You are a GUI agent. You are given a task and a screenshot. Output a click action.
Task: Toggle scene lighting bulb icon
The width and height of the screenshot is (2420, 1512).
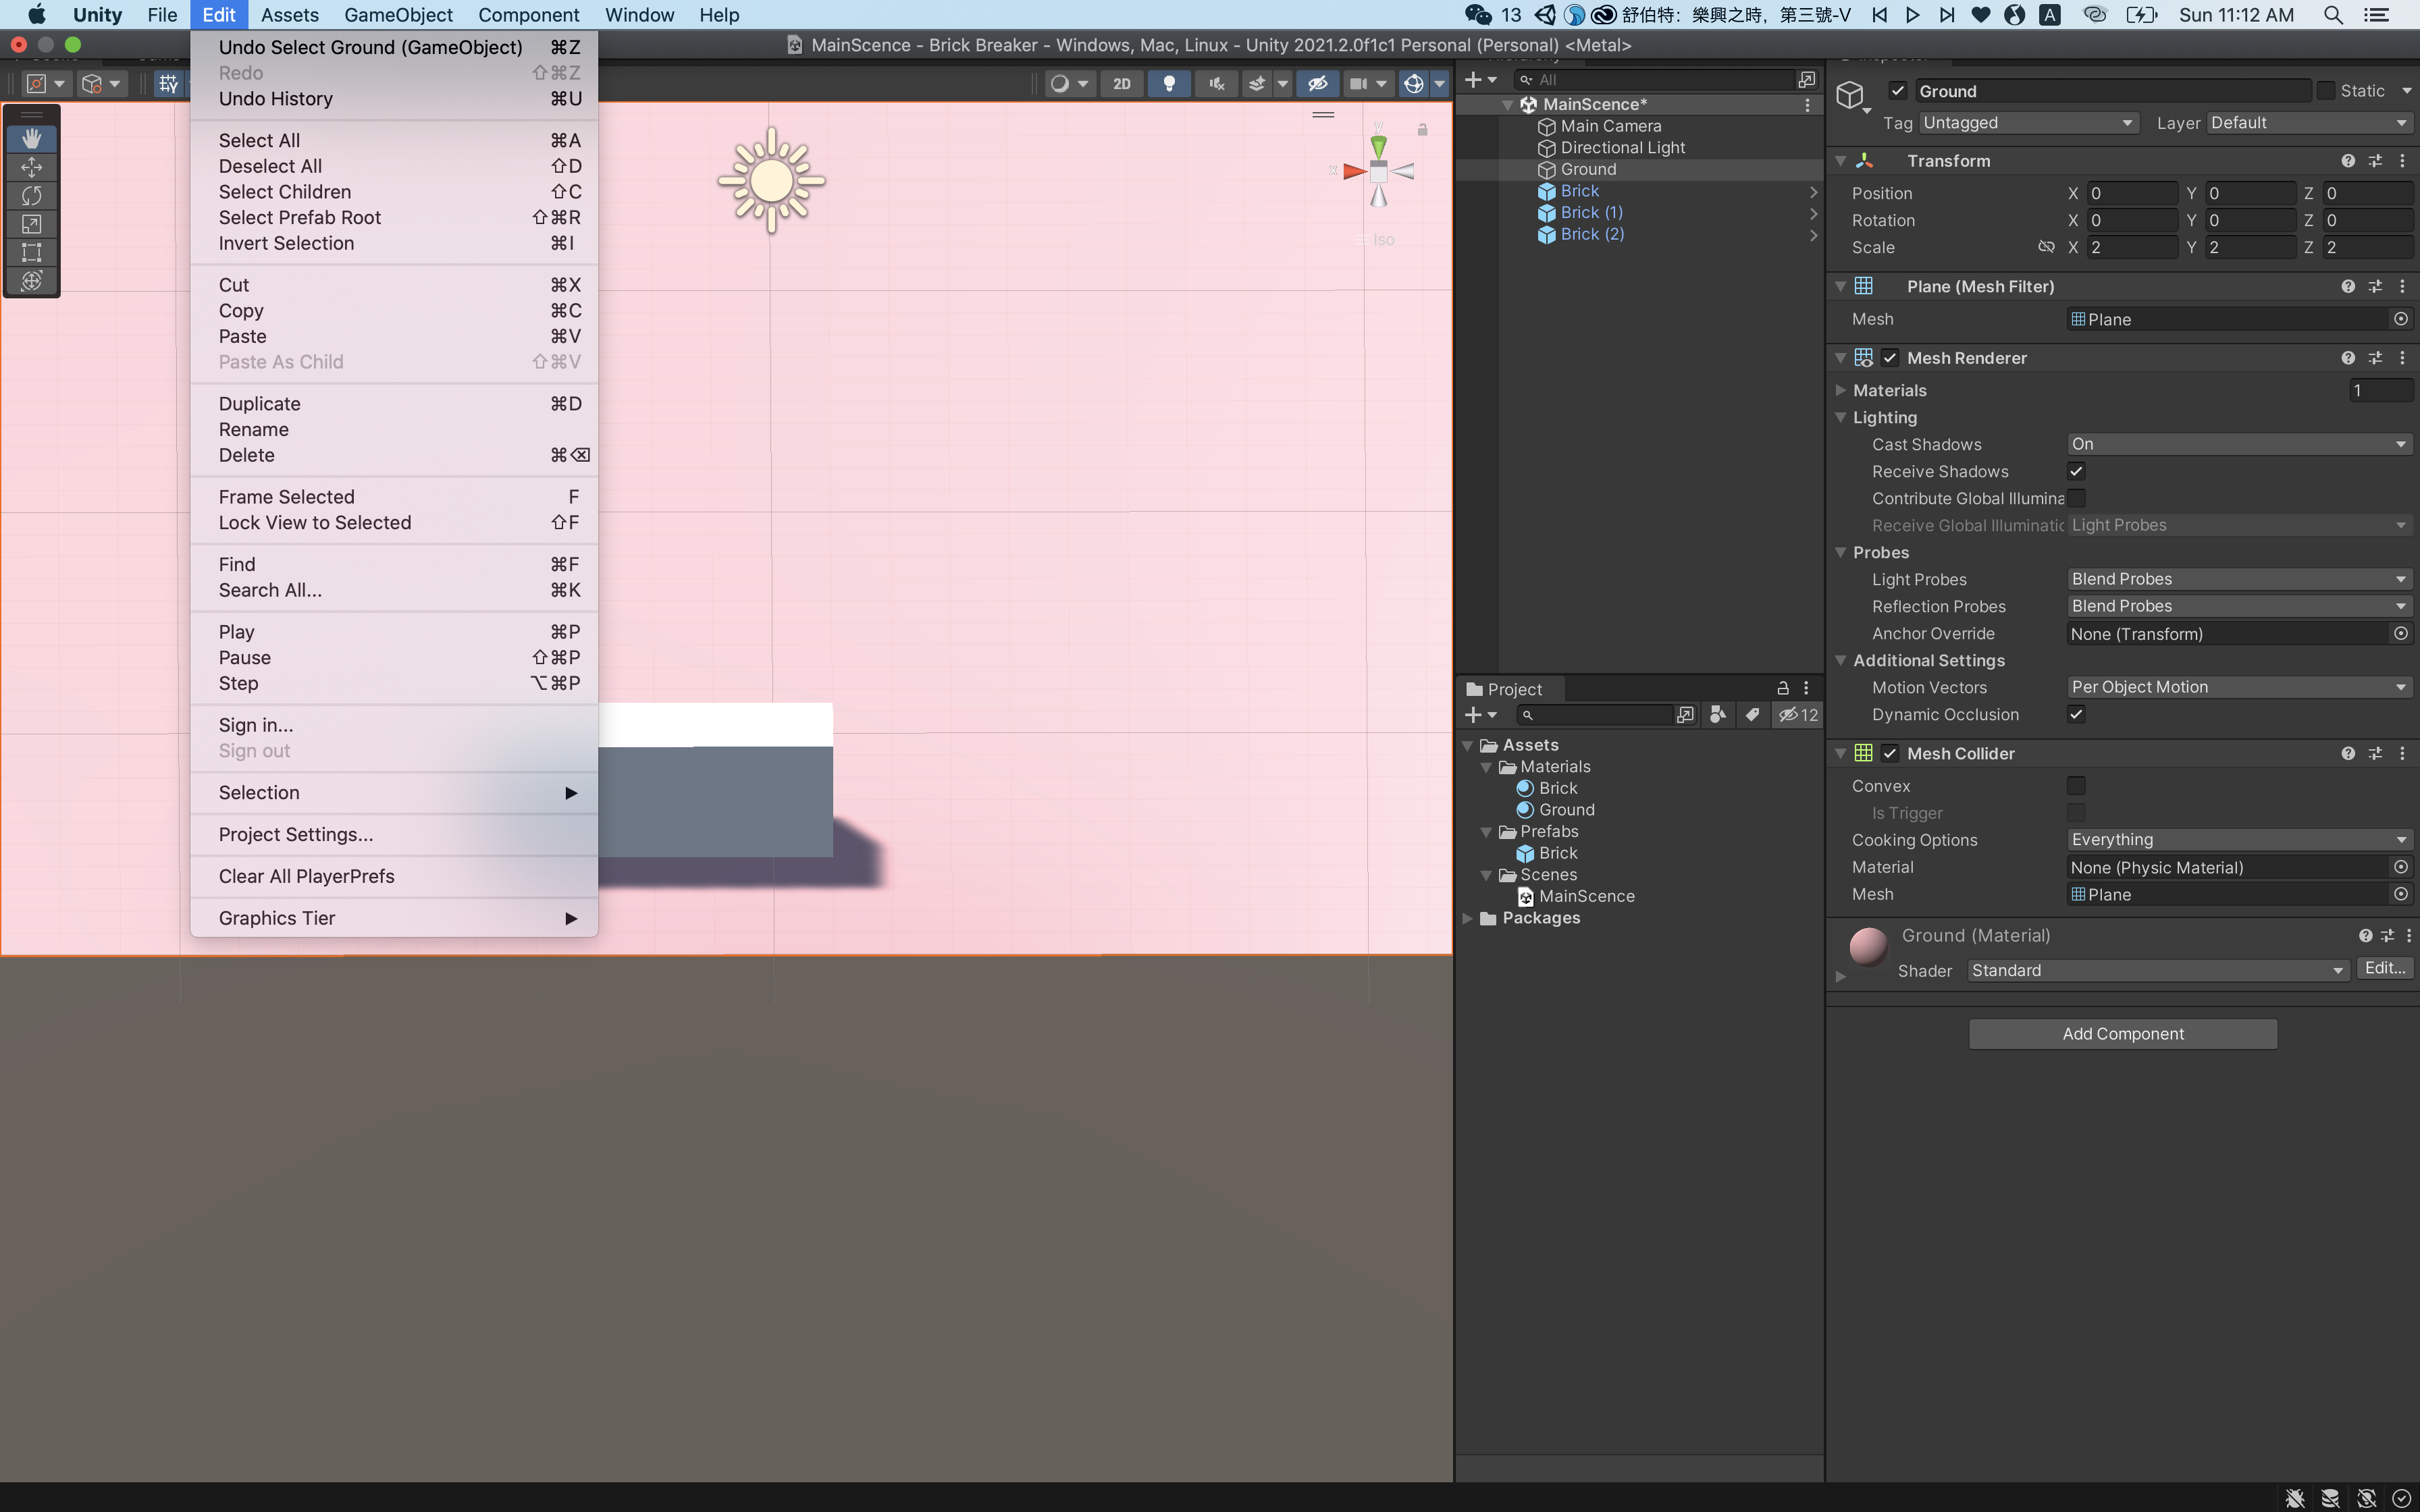tap(1168, 84)
